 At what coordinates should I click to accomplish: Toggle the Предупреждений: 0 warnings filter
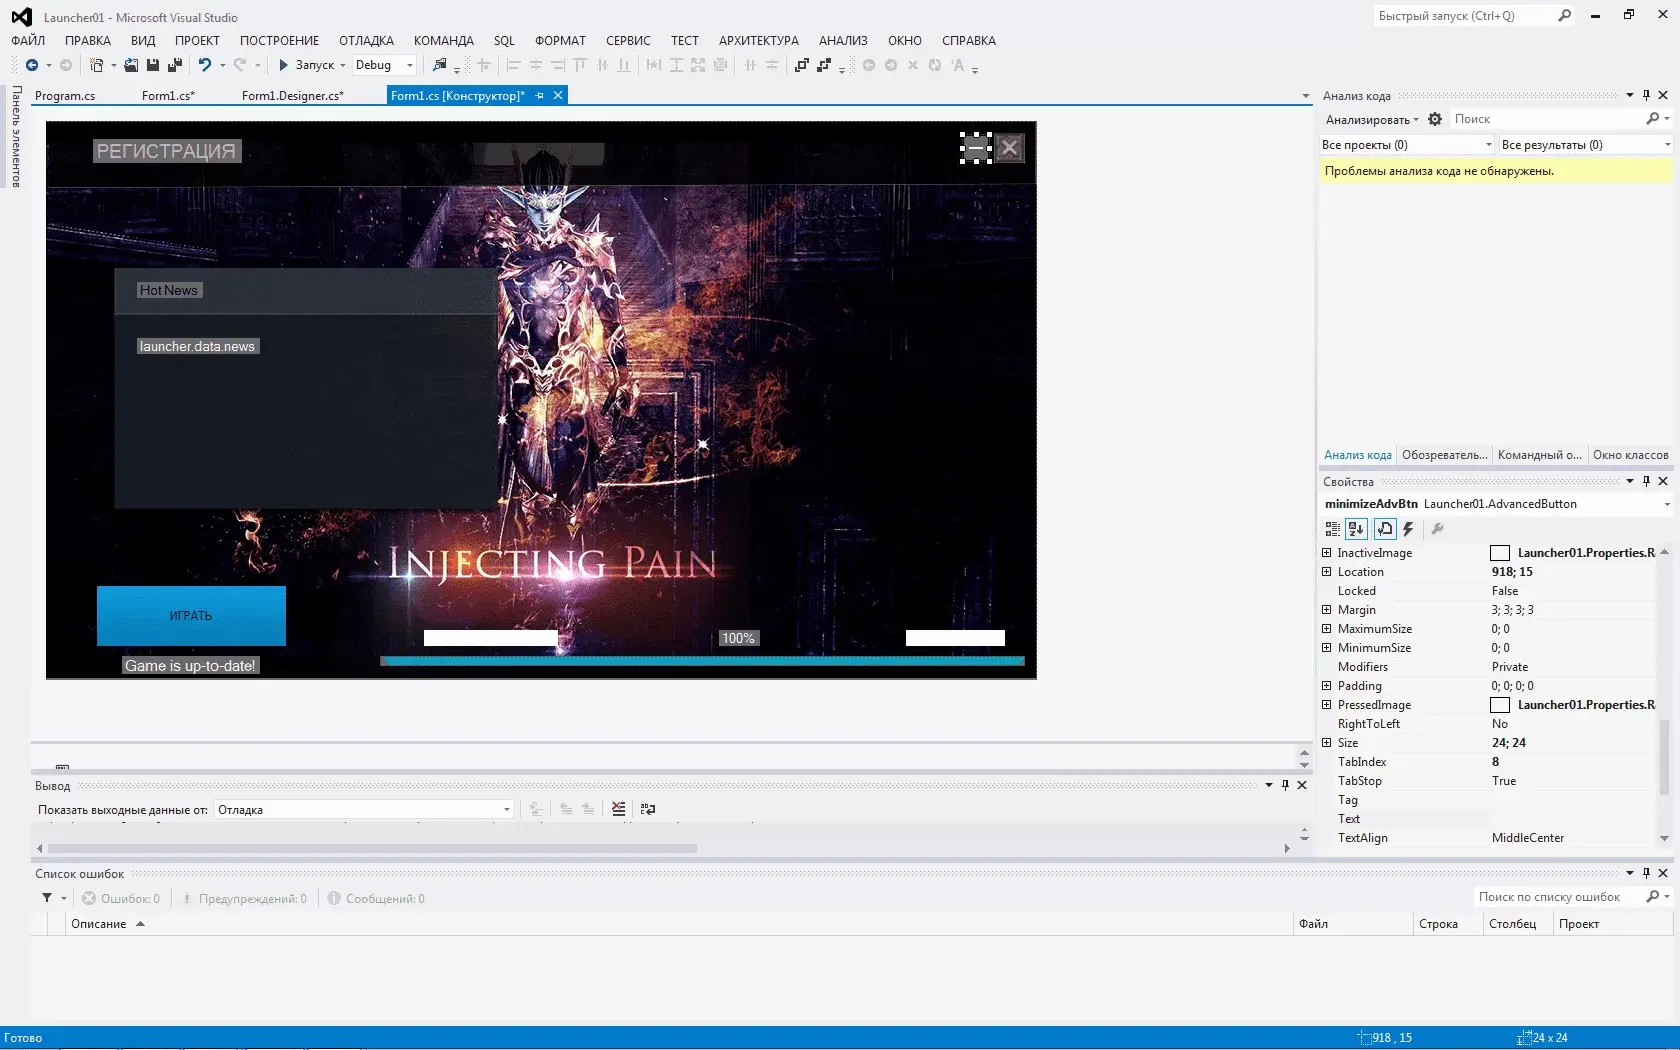click(x=244, y=898)
